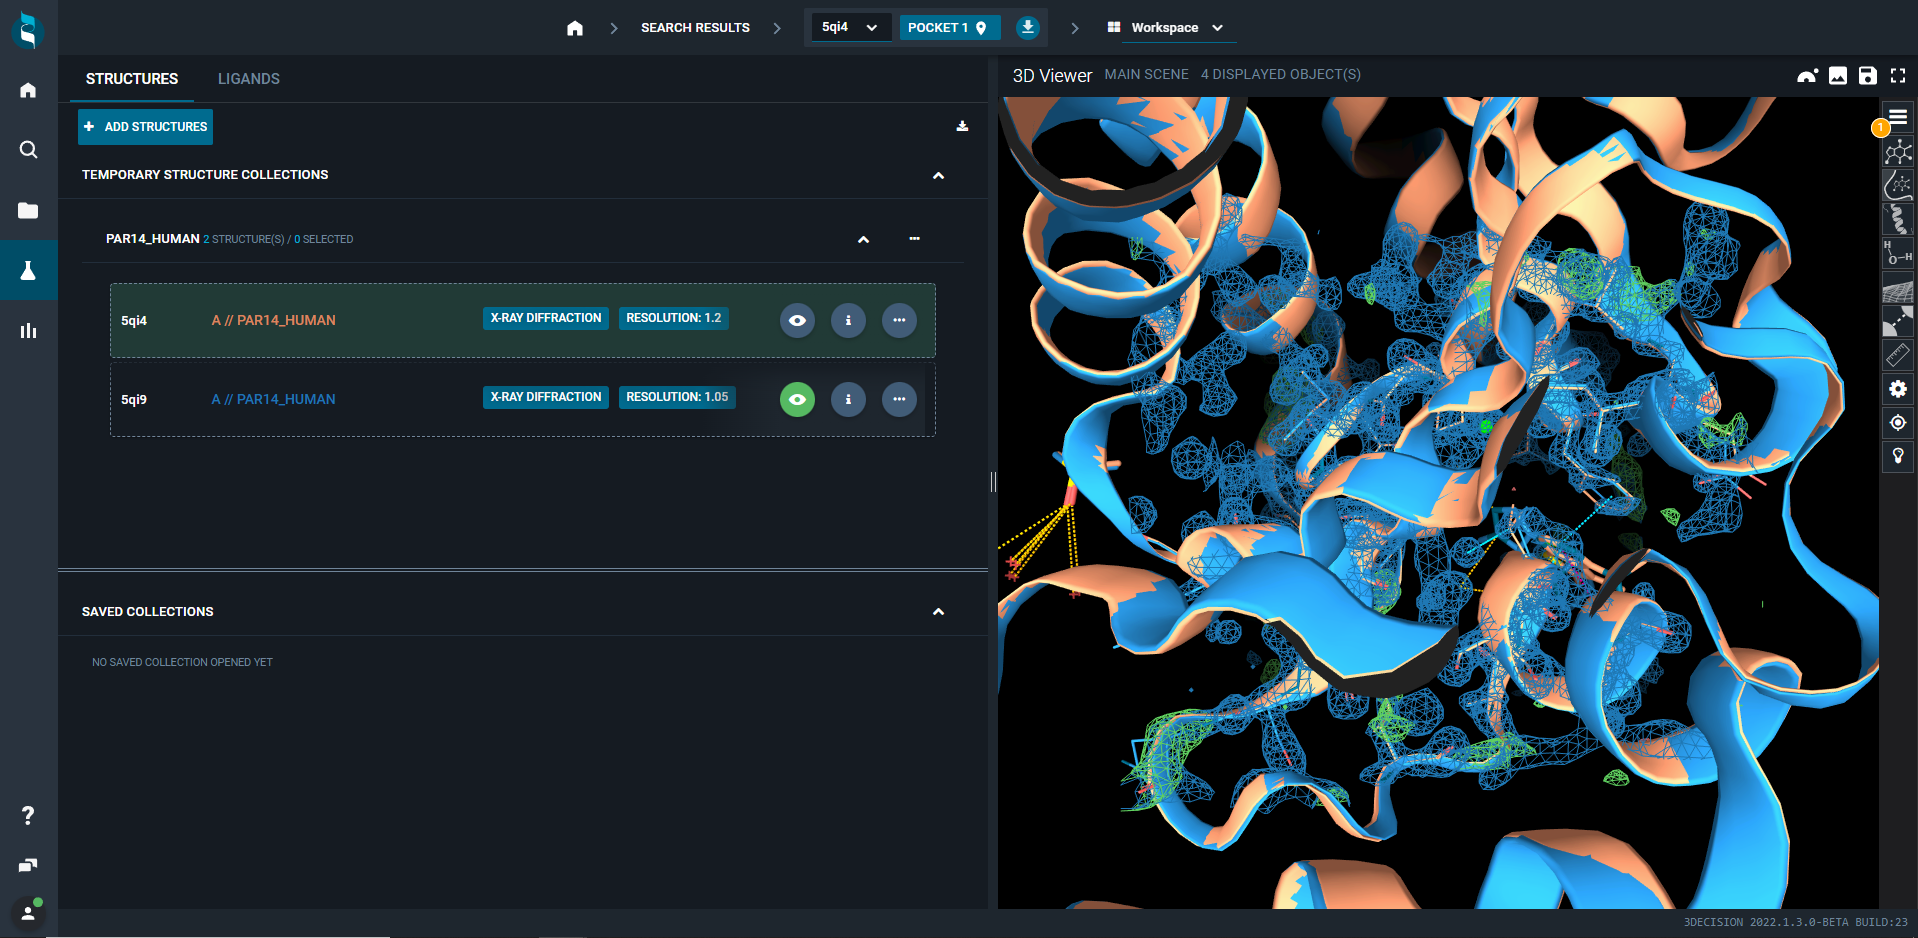This screenshot has width=1918, height=938.
Task: Open the help question mark
Action: coord(28,816)
